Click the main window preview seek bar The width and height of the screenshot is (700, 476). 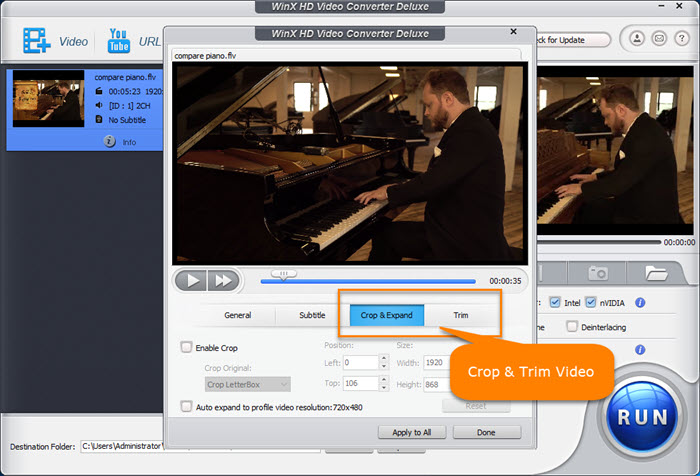click(x=598, y=242)
